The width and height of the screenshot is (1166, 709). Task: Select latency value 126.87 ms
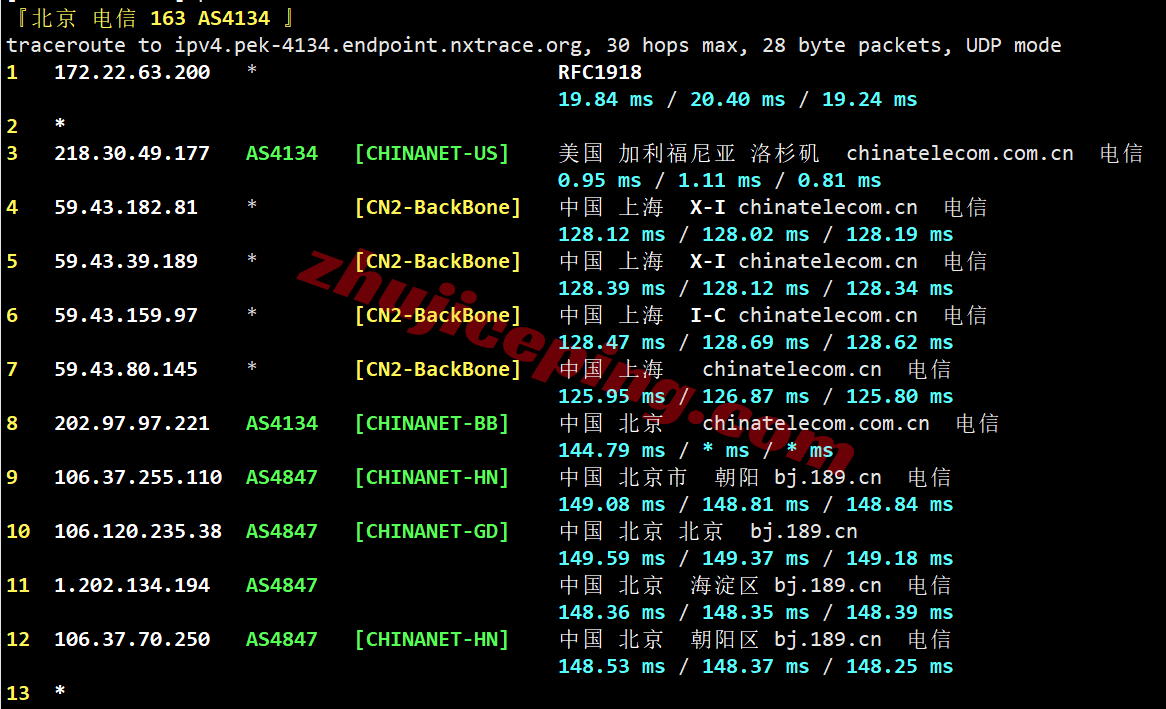point(756,397)
